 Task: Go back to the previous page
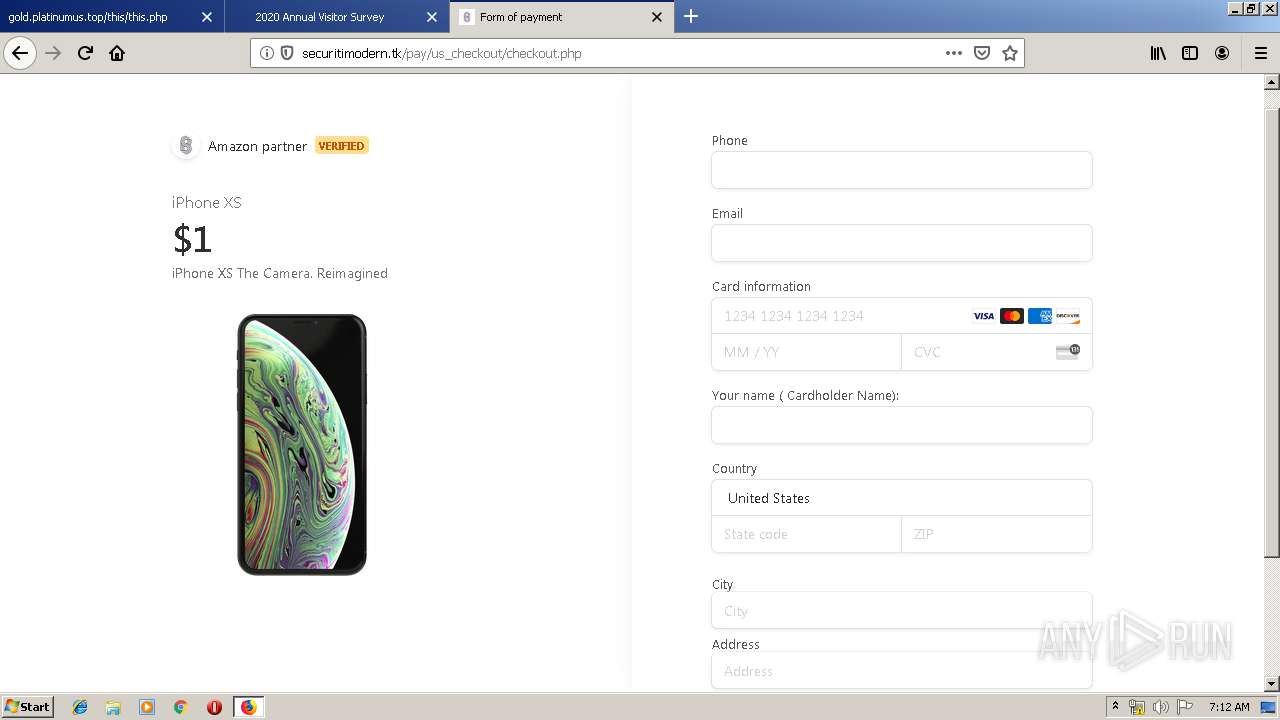point(20,53)
